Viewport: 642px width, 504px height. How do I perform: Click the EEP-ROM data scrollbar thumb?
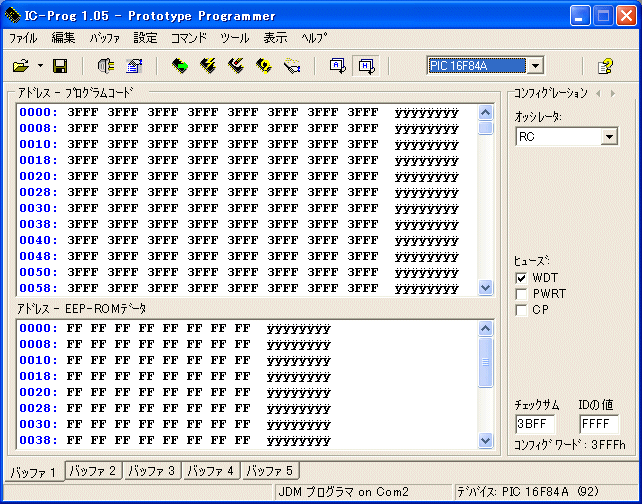coord(486,362)
